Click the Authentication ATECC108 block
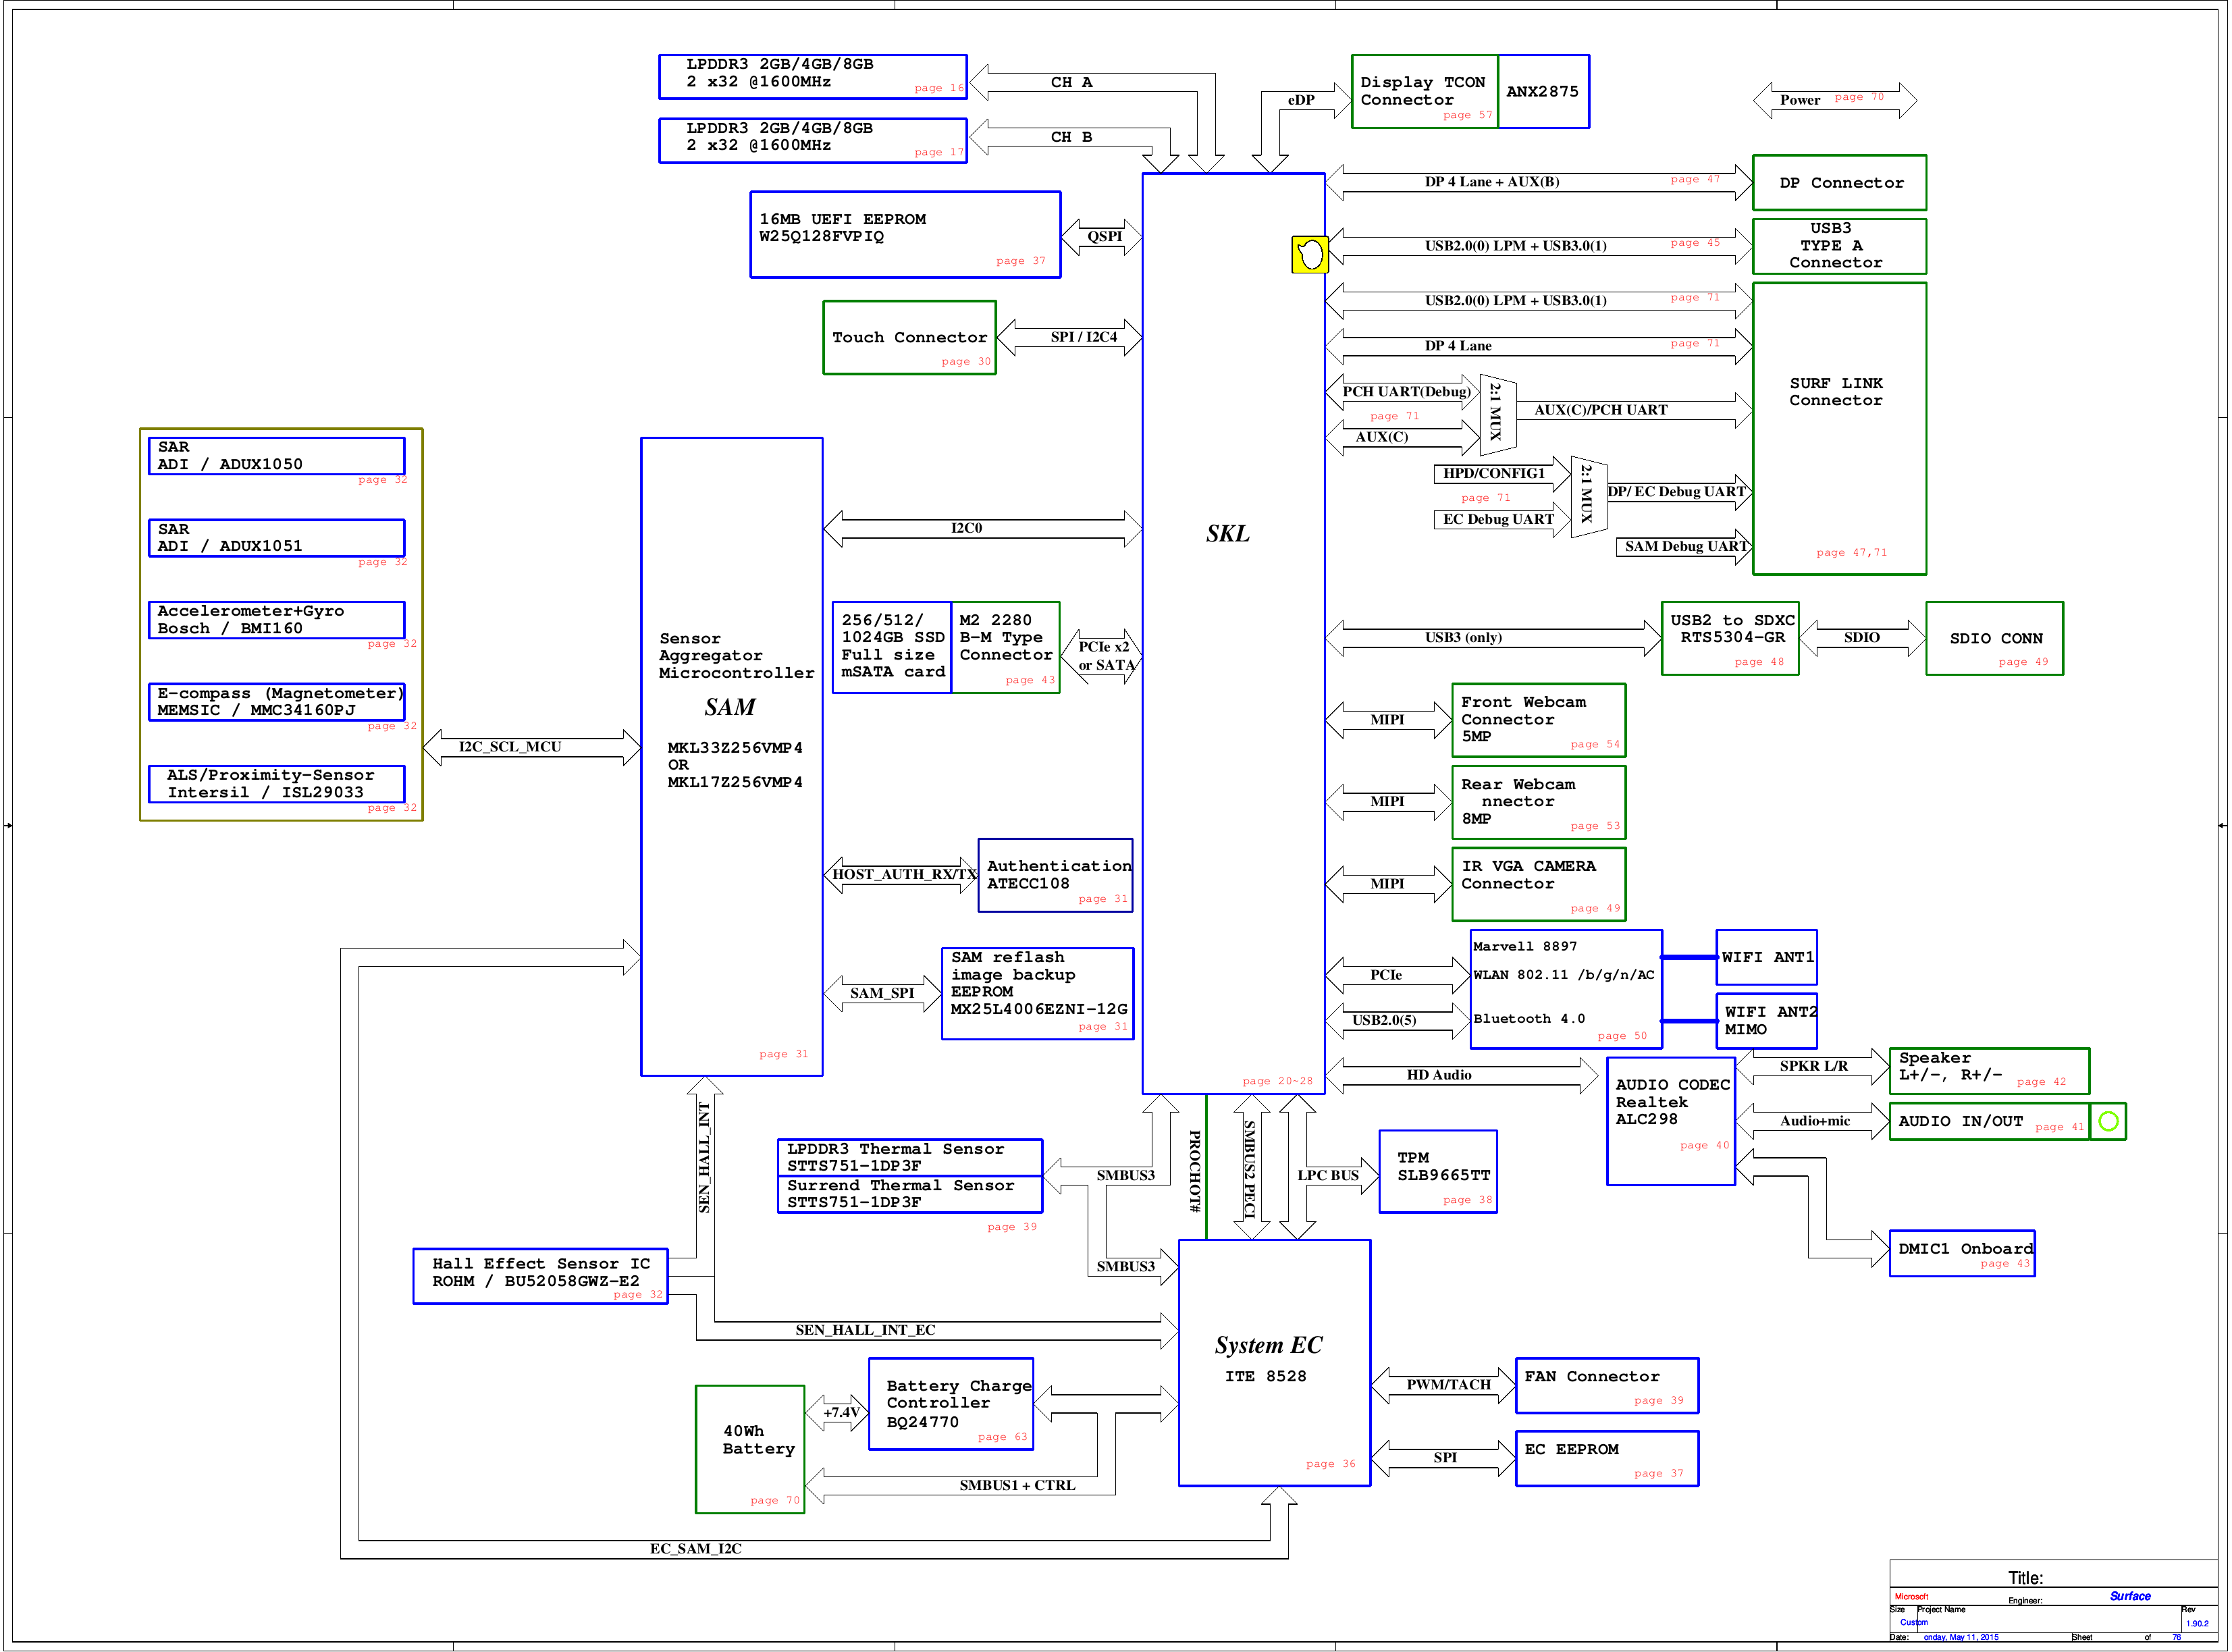Viewport: 2232px width, 1652px height. (1056, 876)
